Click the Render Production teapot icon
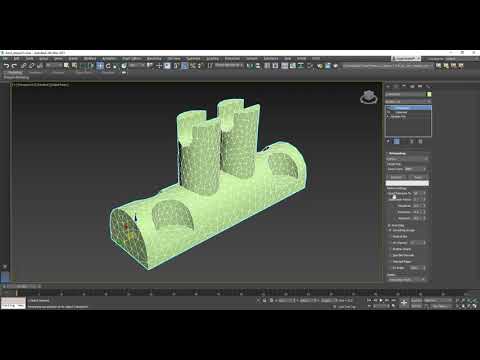 [x=336, y=66]
